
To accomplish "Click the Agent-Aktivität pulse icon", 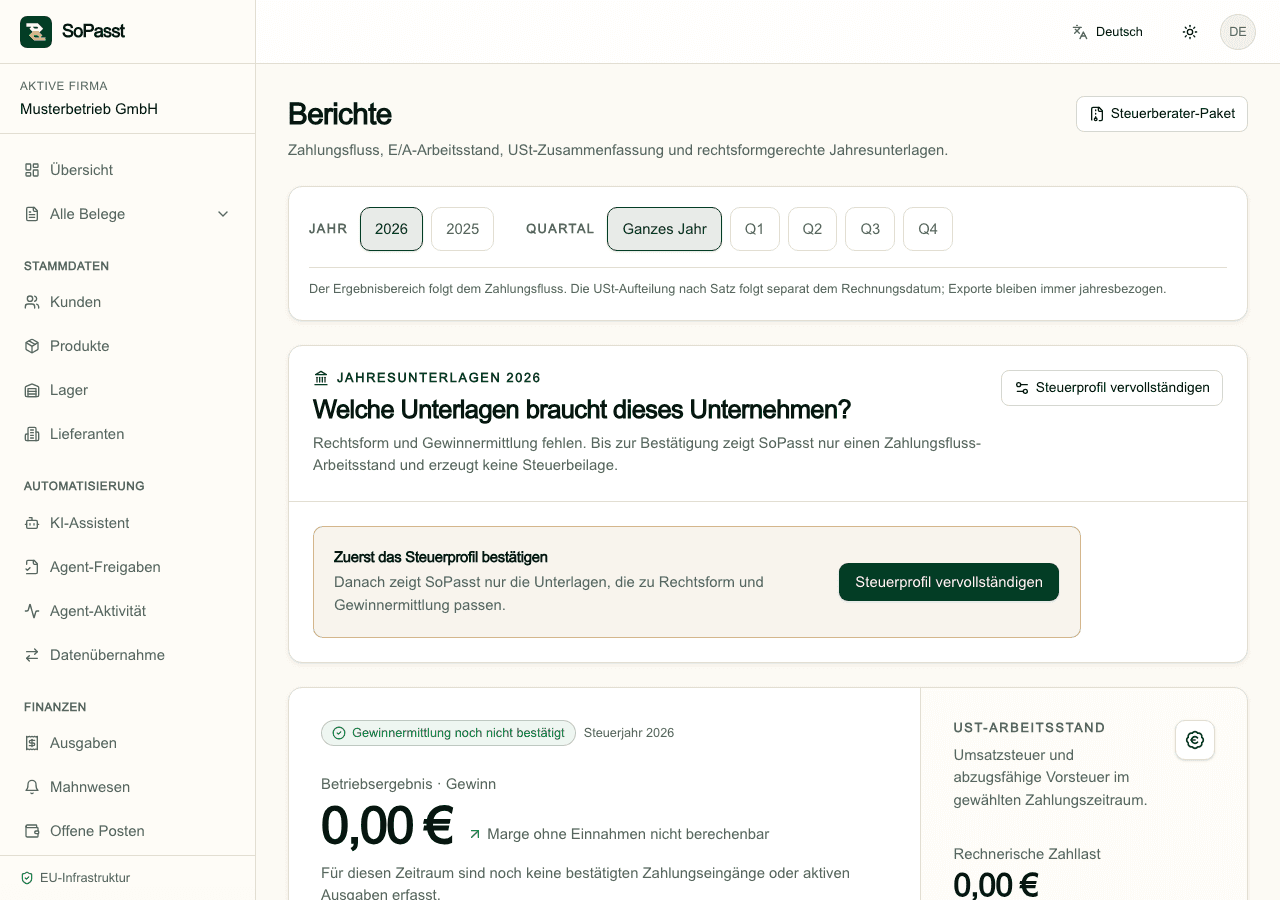I will click(32, 611).
